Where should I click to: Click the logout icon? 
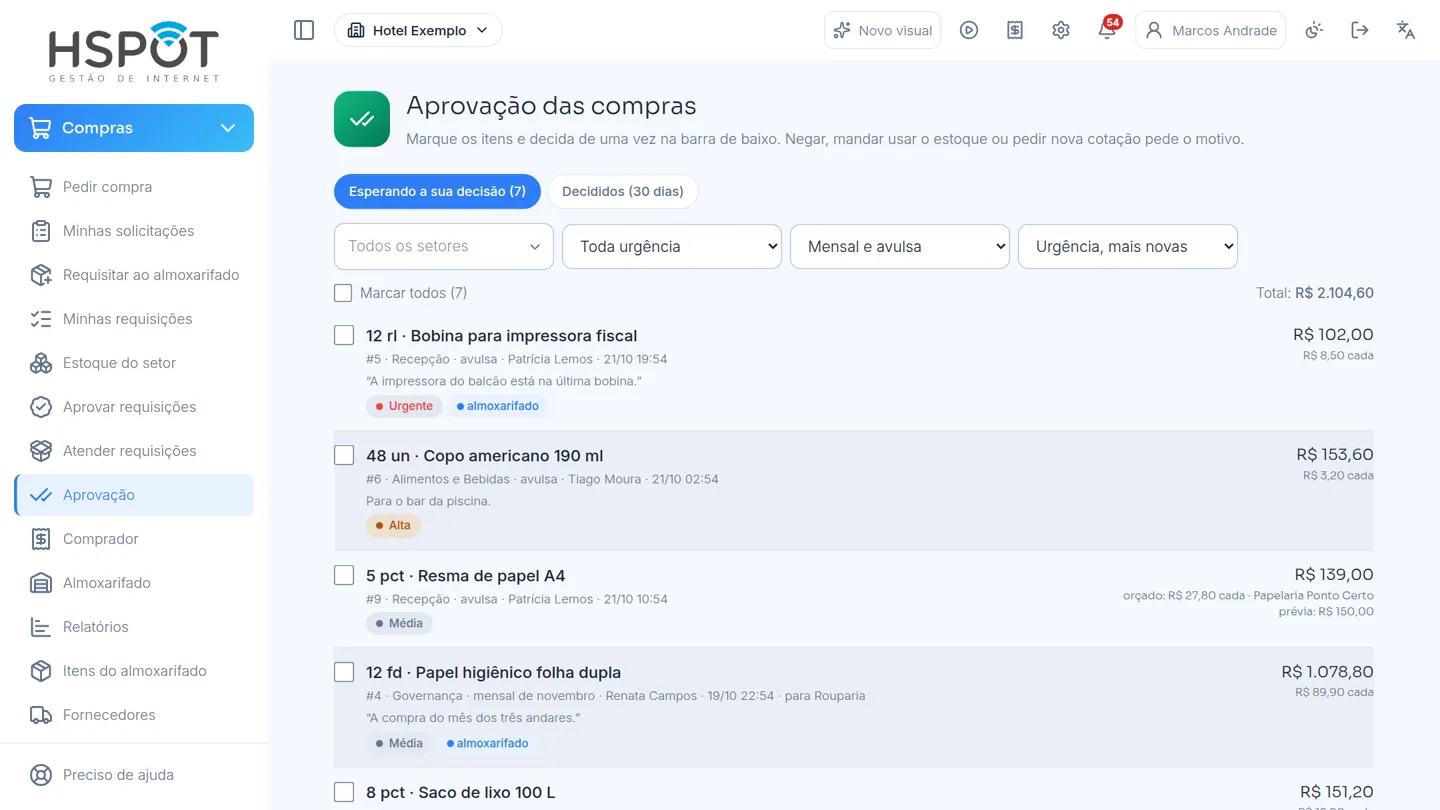(1360, 30)
